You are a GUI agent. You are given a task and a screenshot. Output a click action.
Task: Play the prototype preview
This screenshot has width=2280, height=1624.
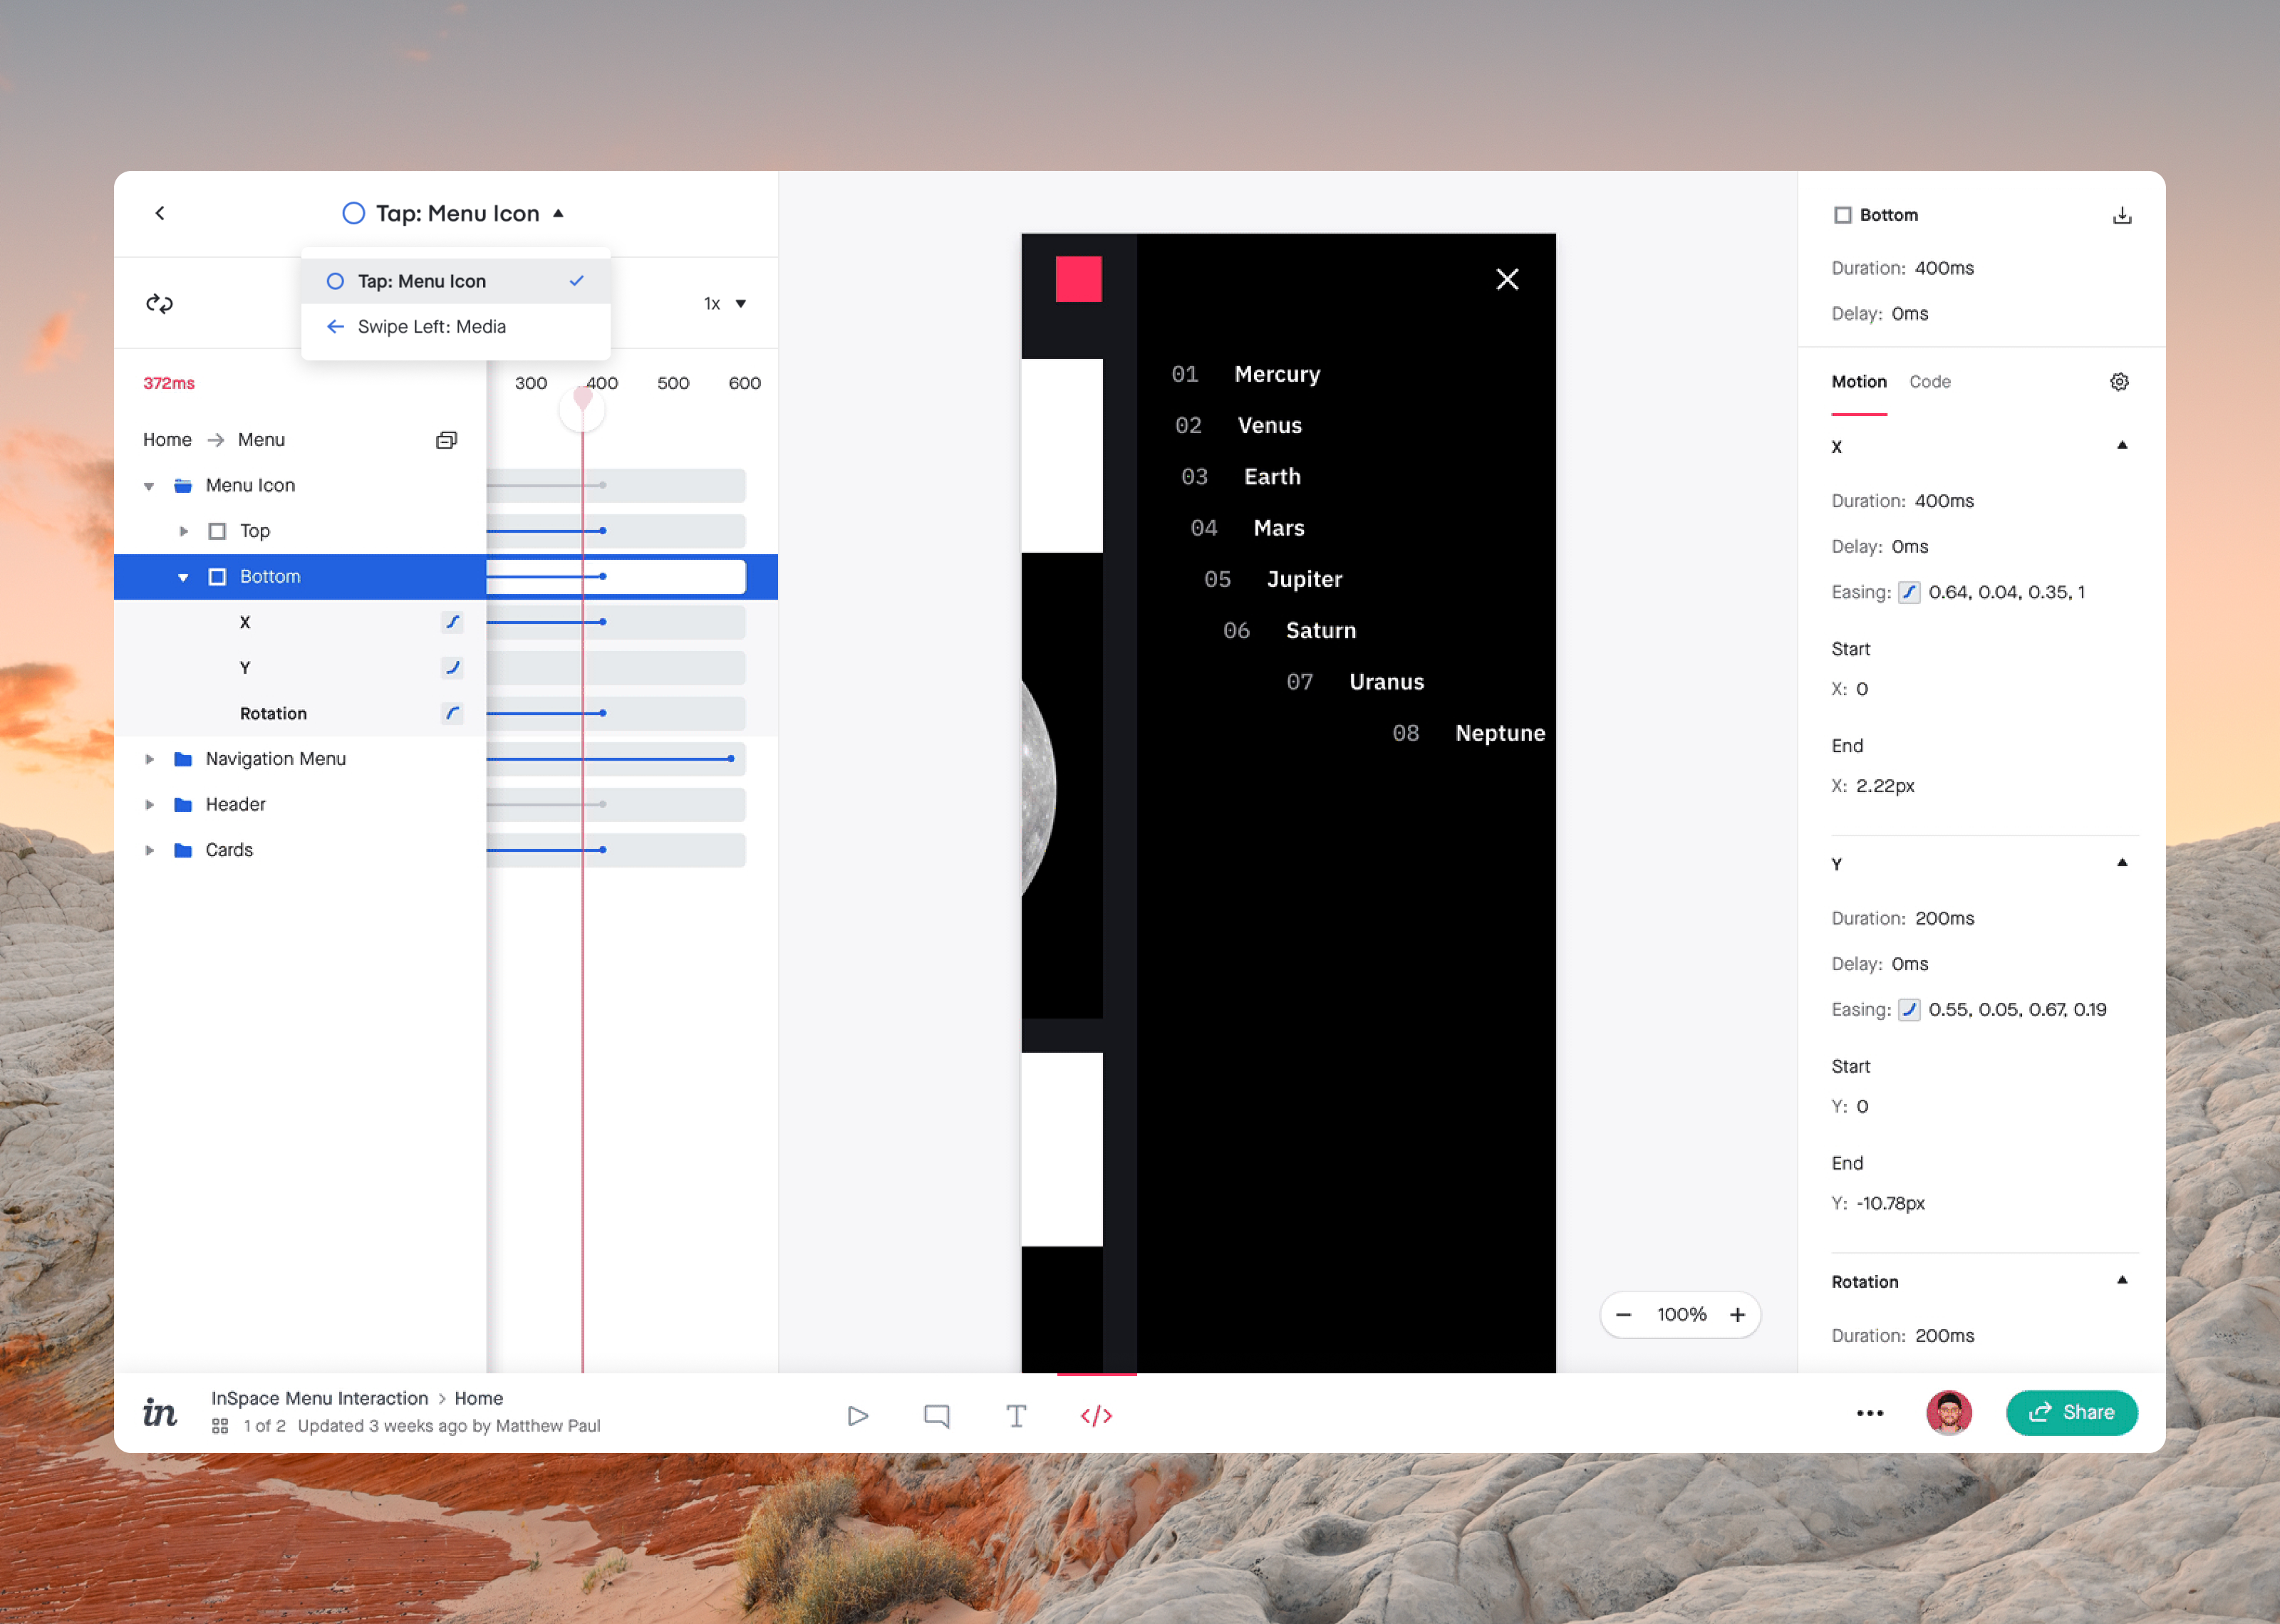tap(857, 1415)
